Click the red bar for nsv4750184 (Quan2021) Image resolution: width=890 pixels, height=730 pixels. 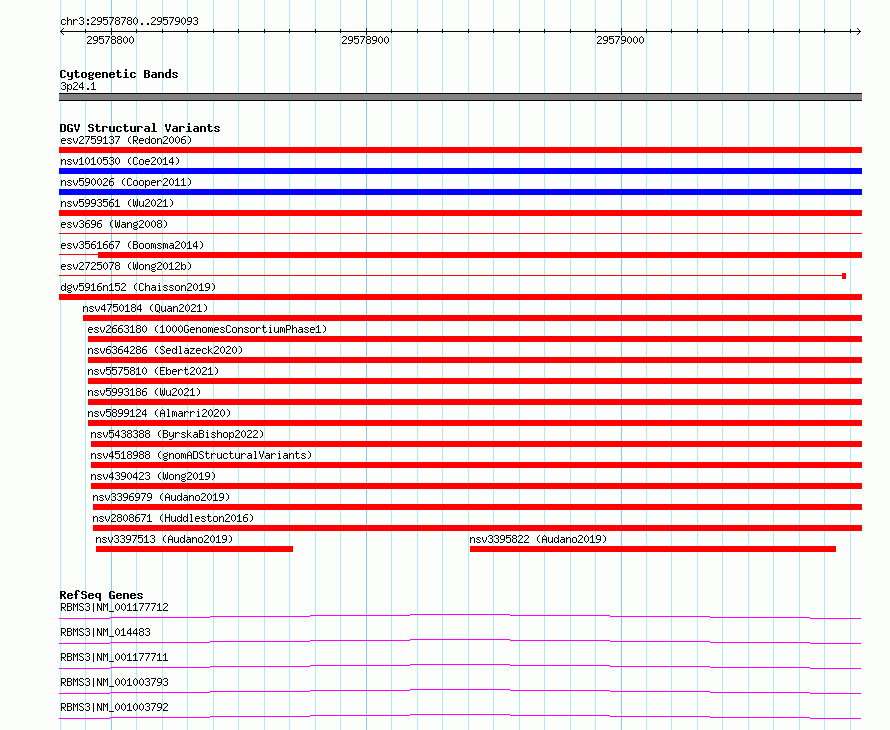[472, 318]
